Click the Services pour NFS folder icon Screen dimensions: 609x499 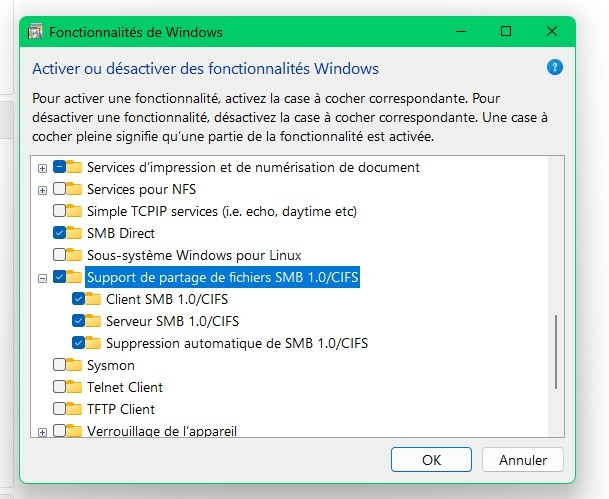[75, 189]
